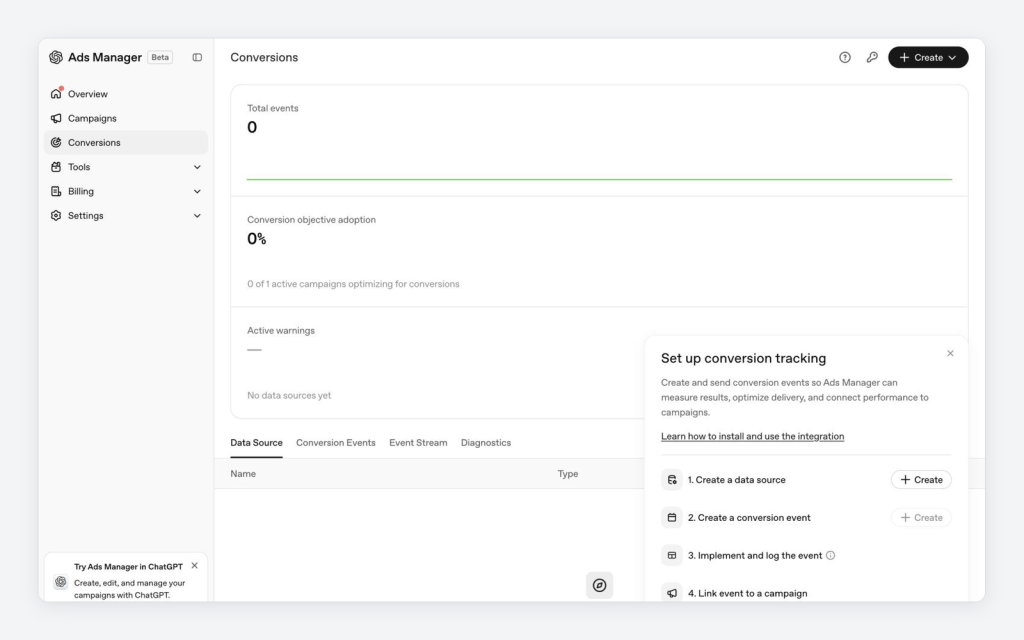Click the Billing receipt icon
This screenshot has width=1024, height=640.
pos(56,191)
